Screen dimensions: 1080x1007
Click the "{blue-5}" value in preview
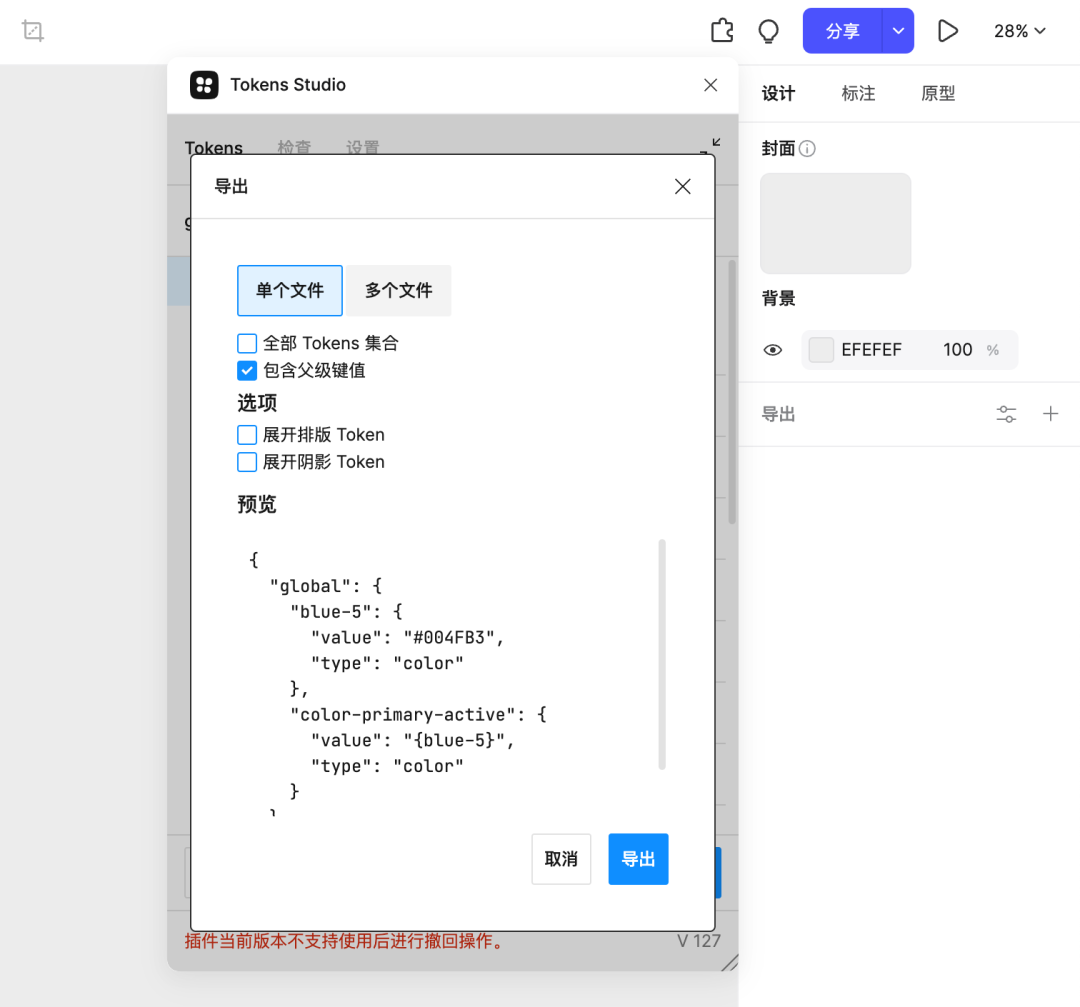[454, 740]
